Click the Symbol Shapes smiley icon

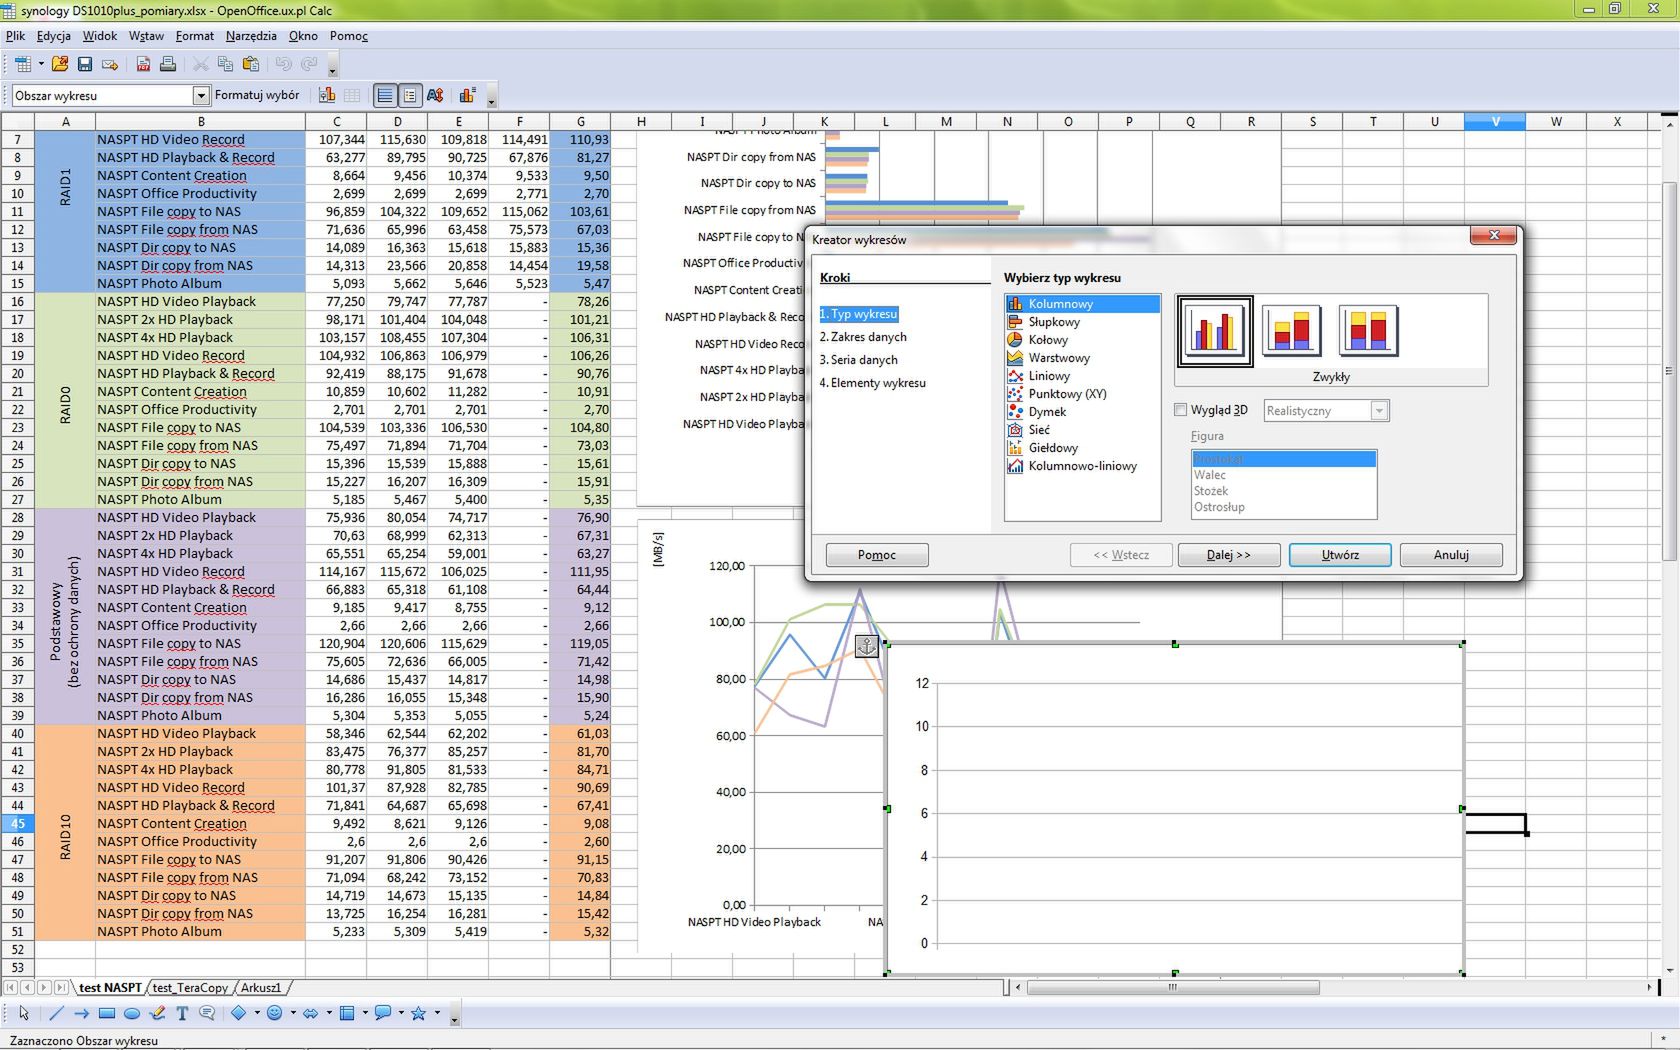pyautogui.click(x=275, y=1014)
